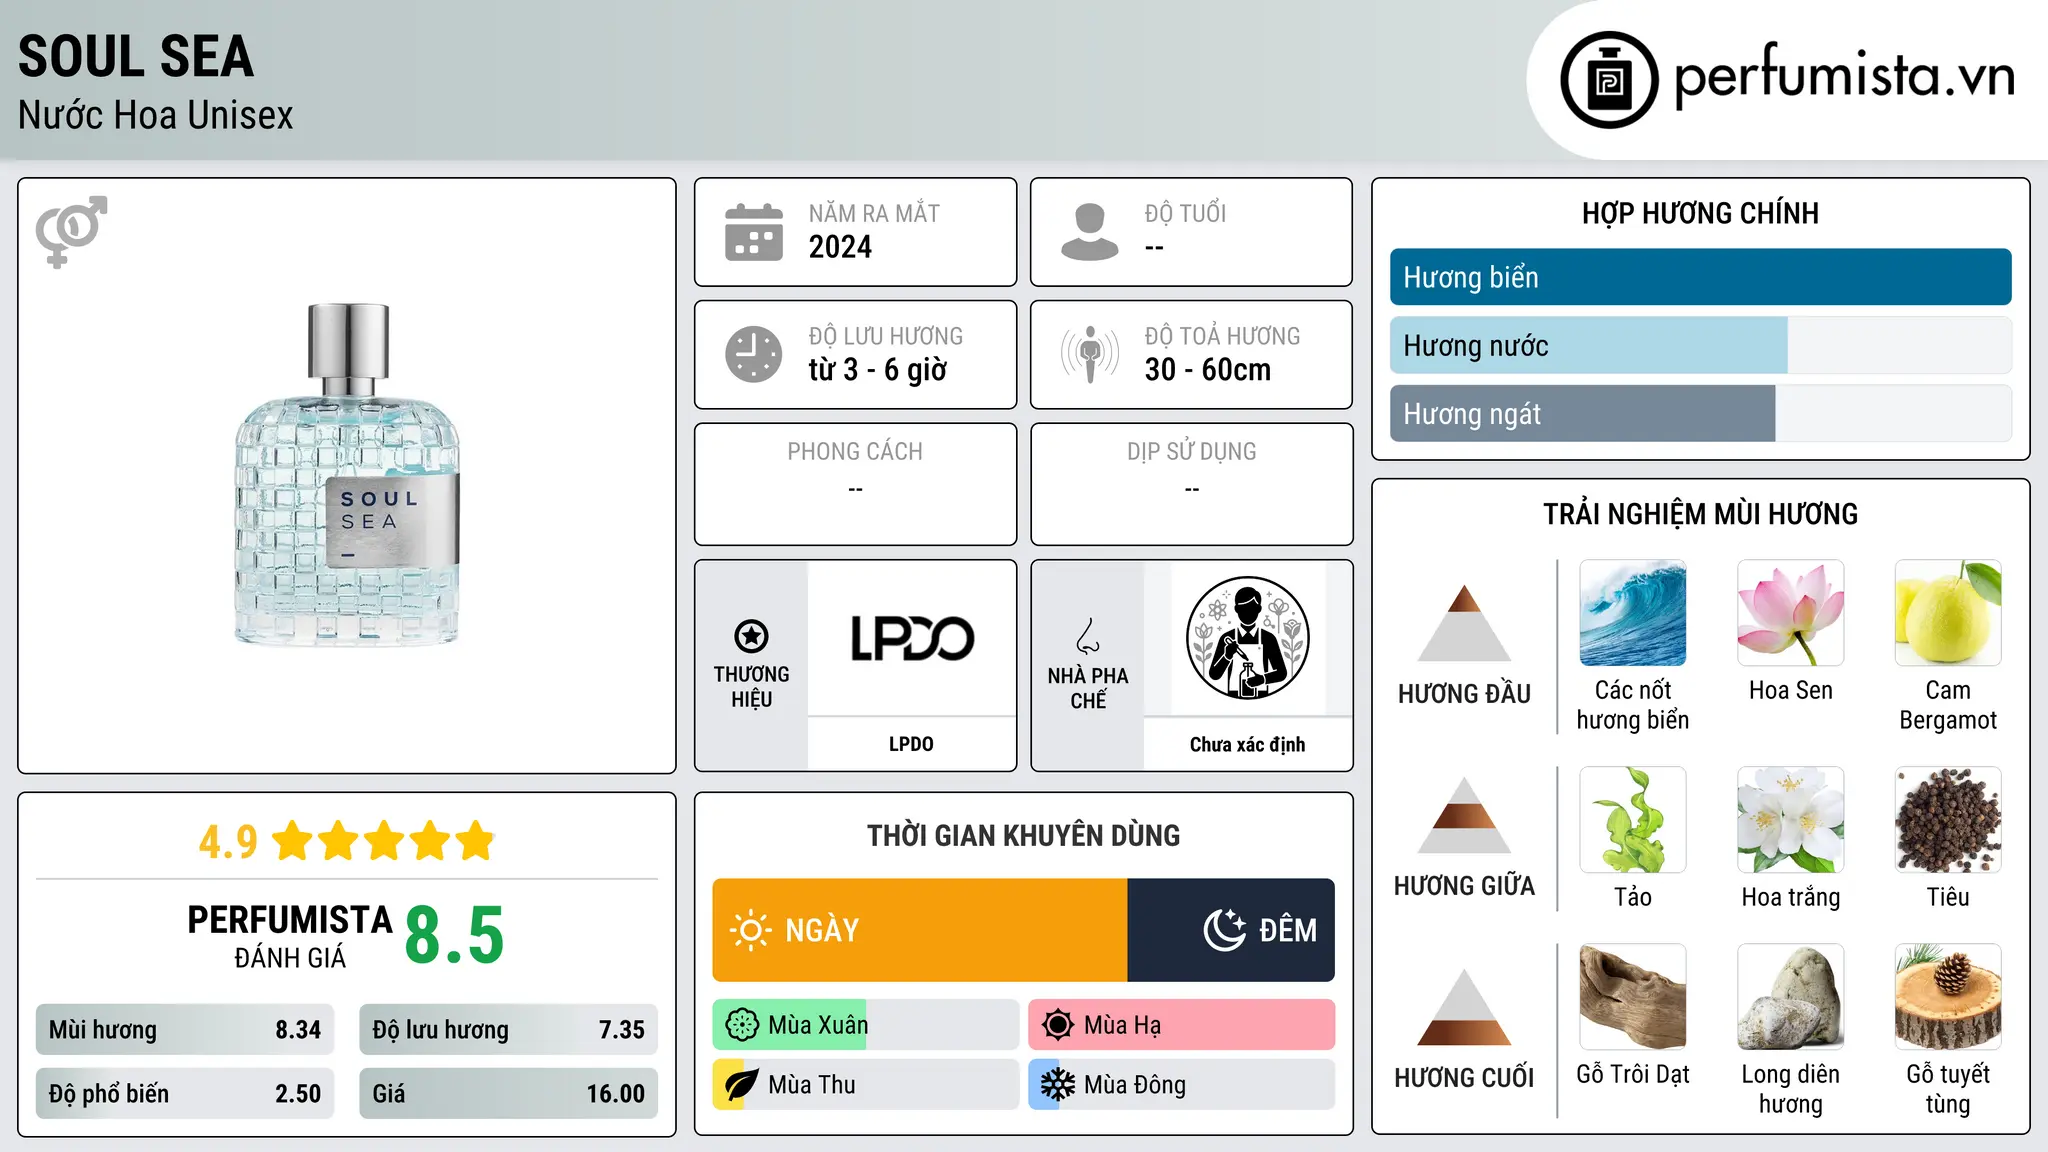The height and width of the screenshot is (1152, 2048).
Task: Click the Giá 16.00 score row
Action: (508, 1094)
